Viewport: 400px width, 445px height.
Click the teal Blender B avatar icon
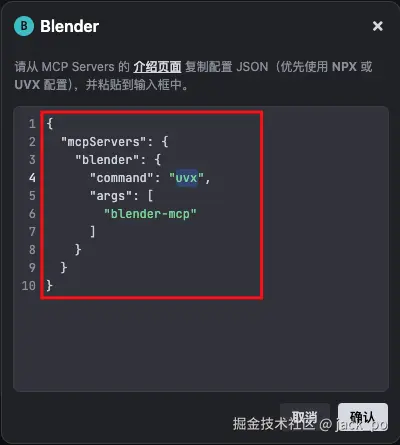coord(24,26)
